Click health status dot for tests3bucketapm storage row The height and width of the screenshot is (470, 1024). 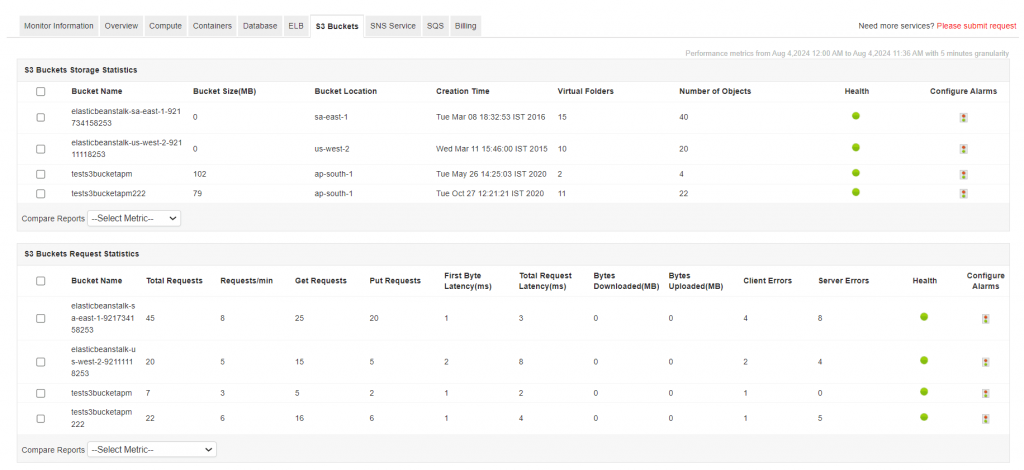tap(856, 173)
